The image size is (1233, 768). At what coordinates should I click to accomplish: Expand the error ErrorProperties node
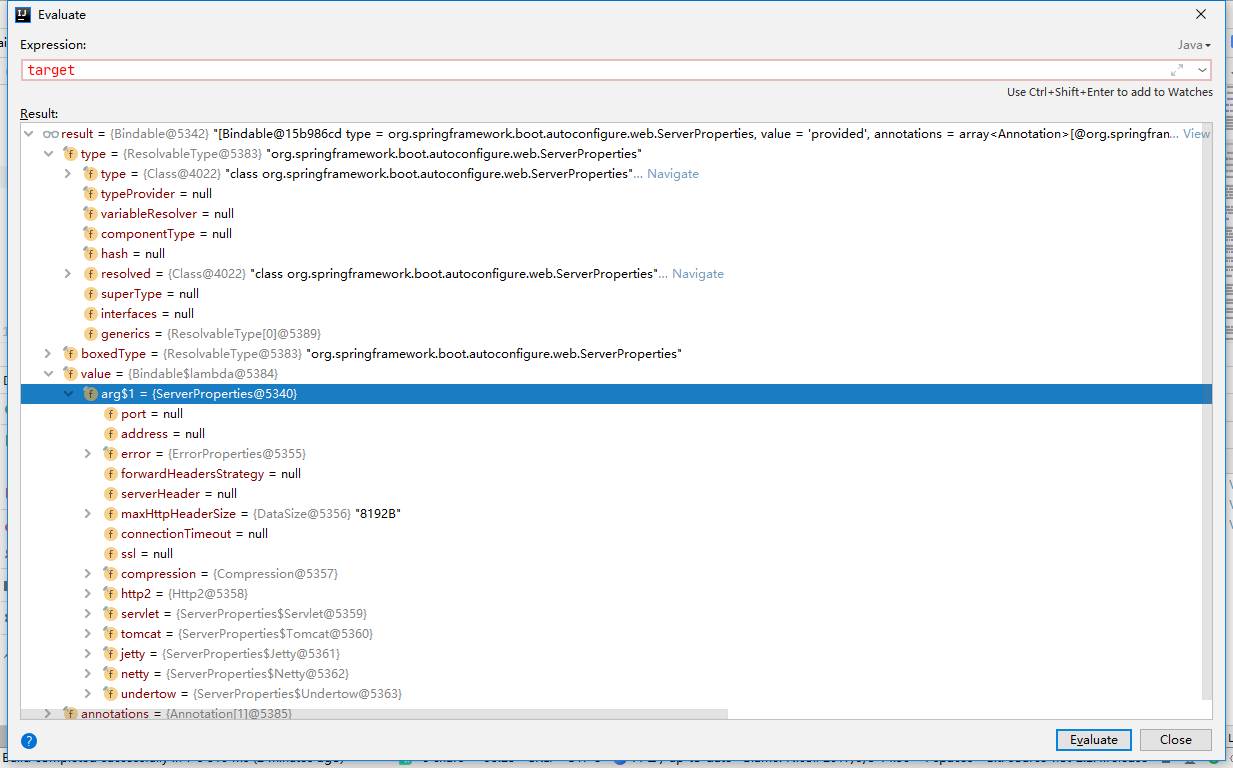coord(89,454)
